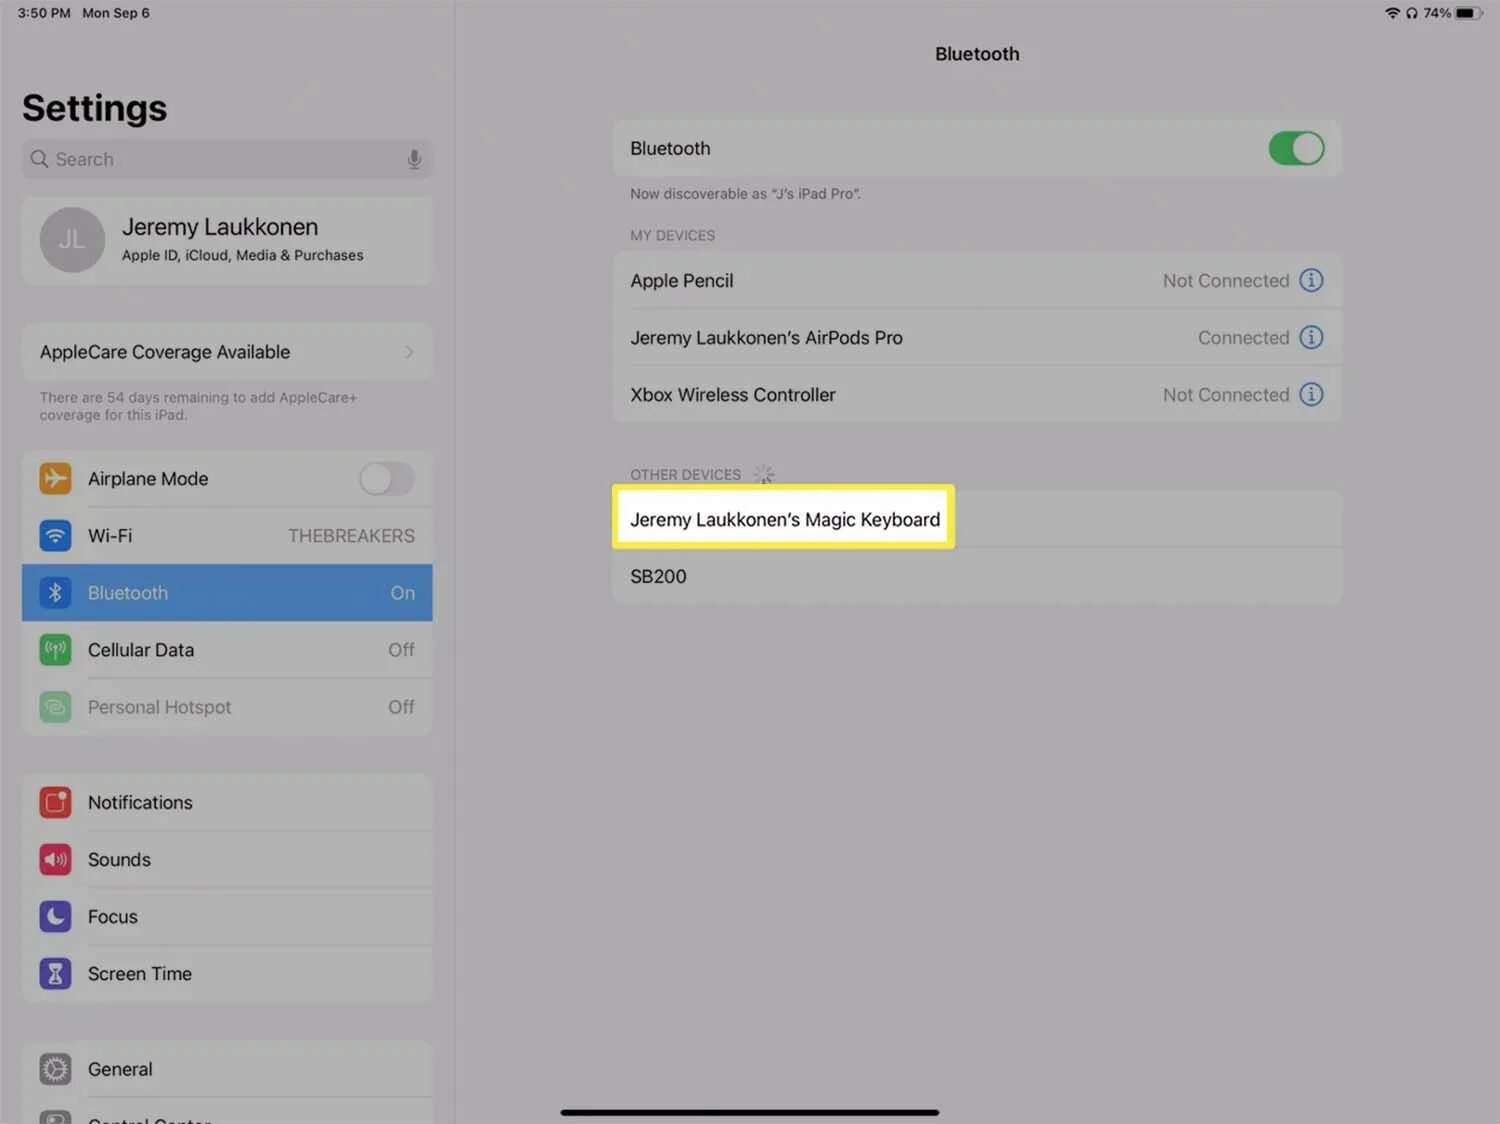
Task: Open Sounds settings
Action: pyautogui.click(x=227, y=859)
